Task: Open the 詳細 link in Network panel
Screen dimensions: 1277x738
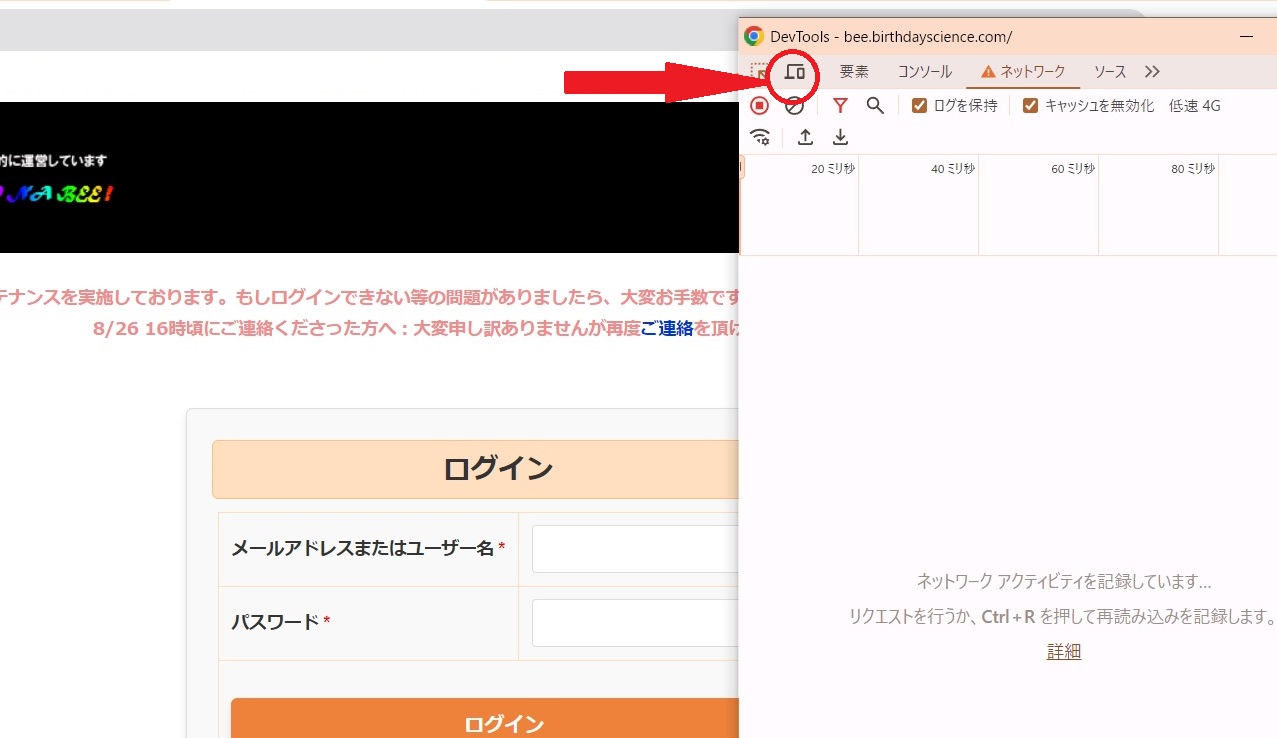Action: [x=1063, y=651]
